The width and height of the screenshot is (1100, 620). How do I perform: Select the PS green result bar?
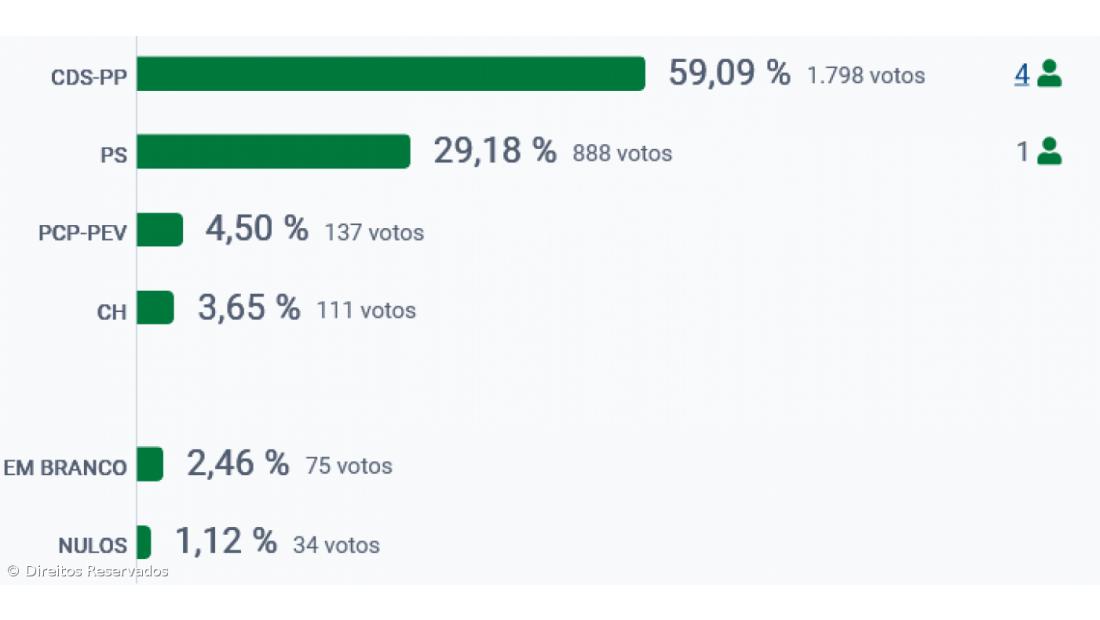tap(273, 152)
